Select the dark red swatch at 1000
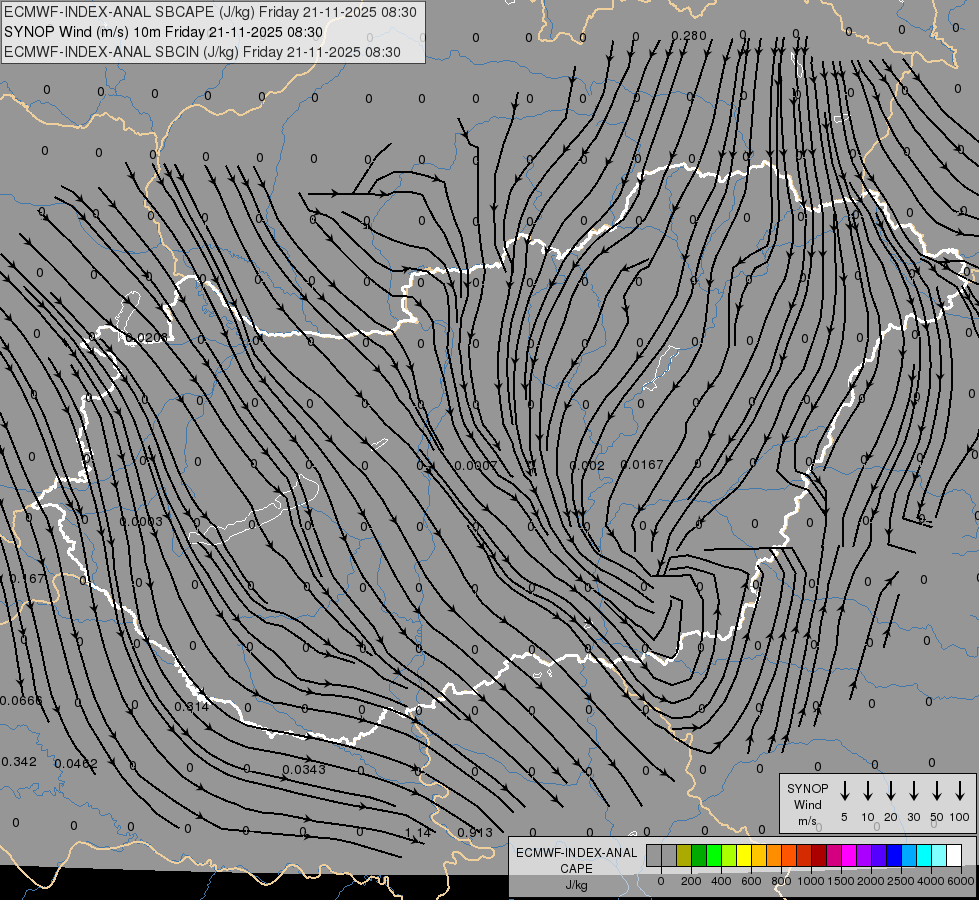This screenshot has height=900, width=979. pos(819,856)
